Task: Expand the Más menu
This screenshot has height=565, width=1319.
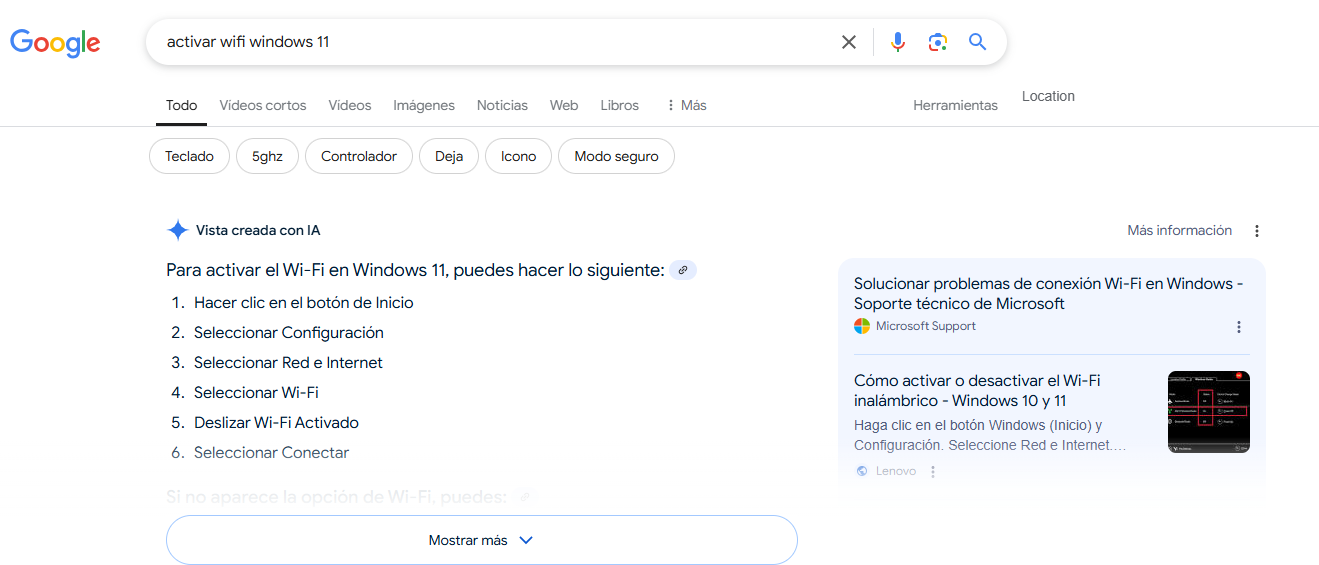Action: 686,105
